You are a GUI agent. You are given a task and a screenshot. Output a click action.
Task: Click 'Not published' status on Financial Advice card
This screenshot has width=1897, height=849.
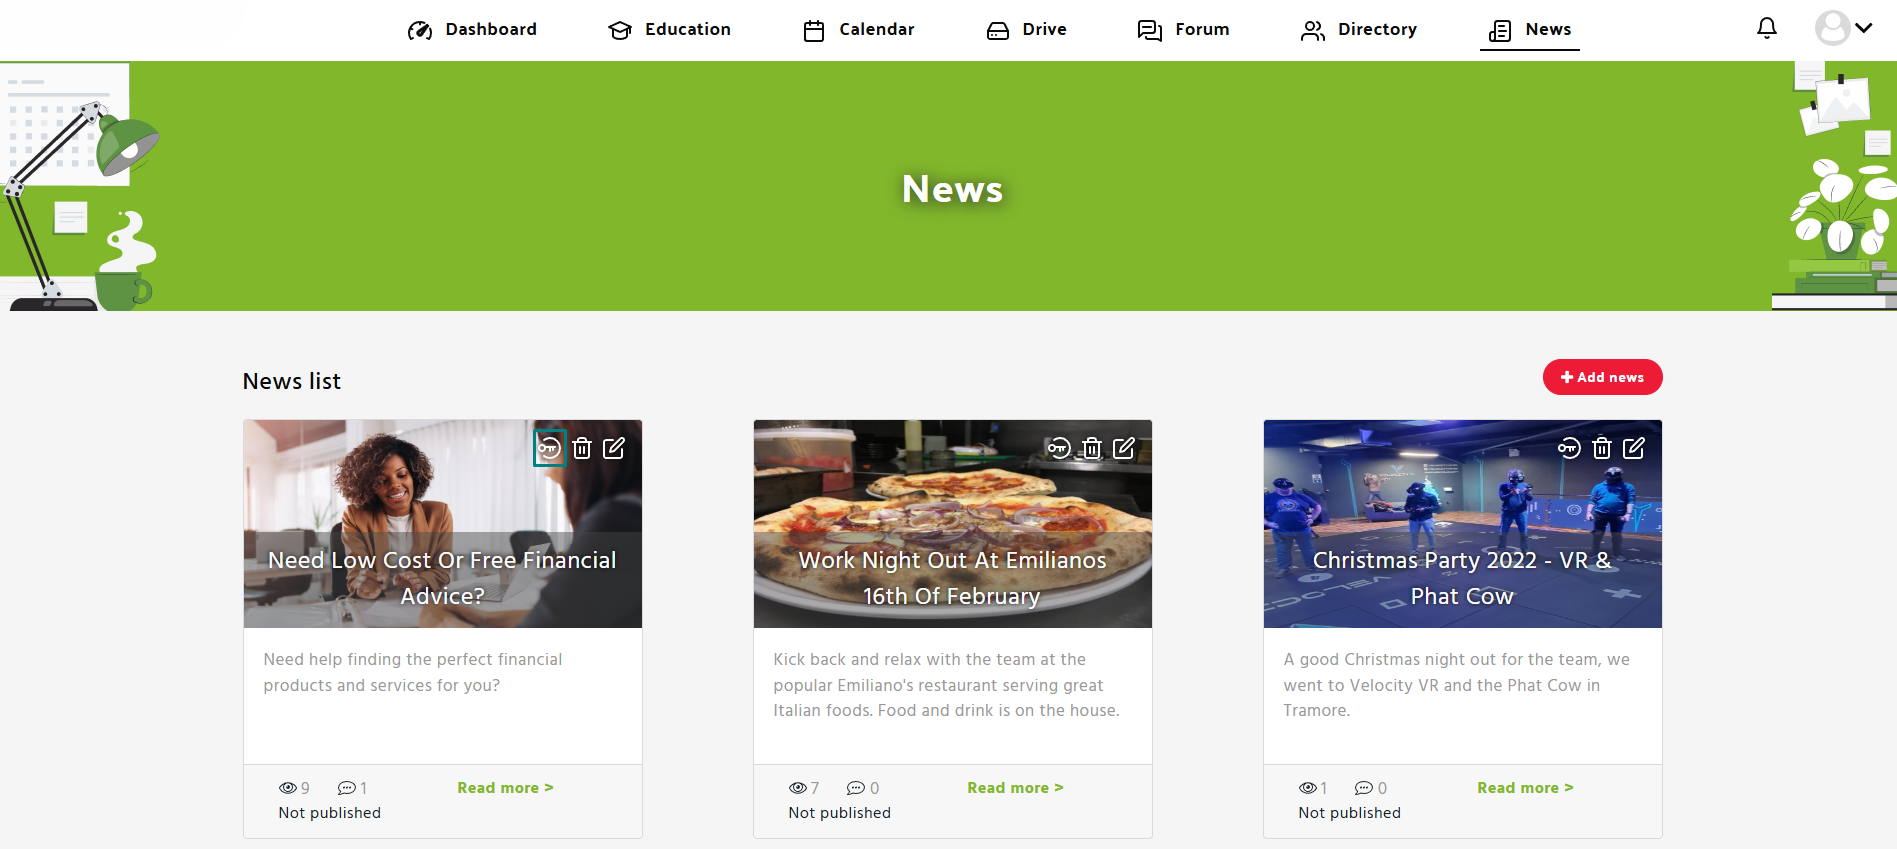(x=330, y=813)
